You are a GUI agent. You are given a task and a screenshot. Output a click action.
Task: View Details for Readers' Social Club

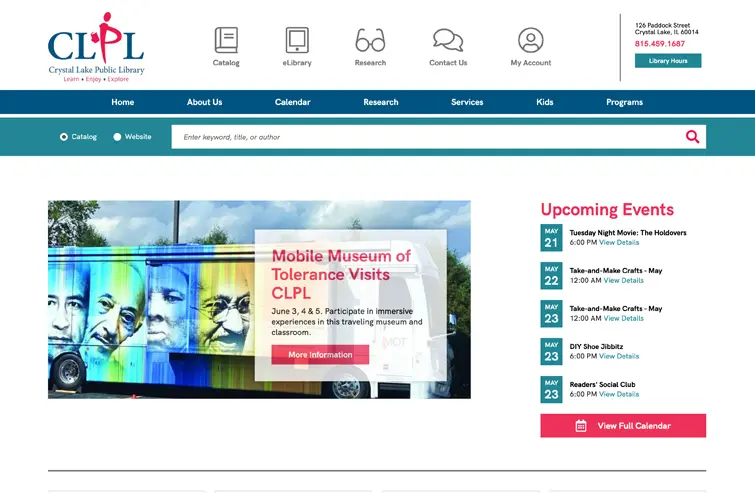tap(619, 394)
